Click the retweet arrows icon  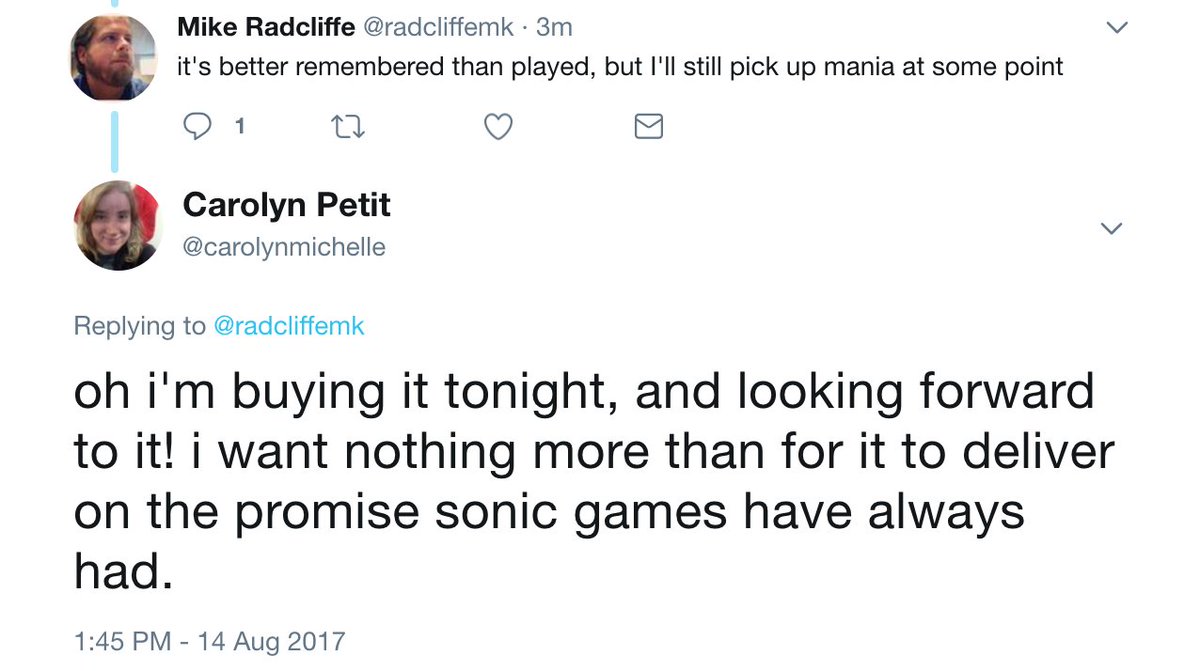347,127
